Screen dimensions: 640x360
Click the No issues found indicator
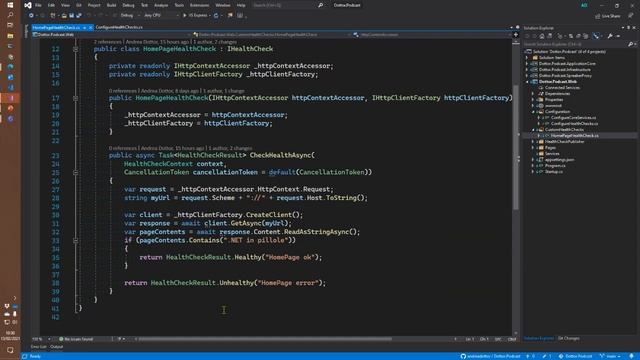(76, 339)
